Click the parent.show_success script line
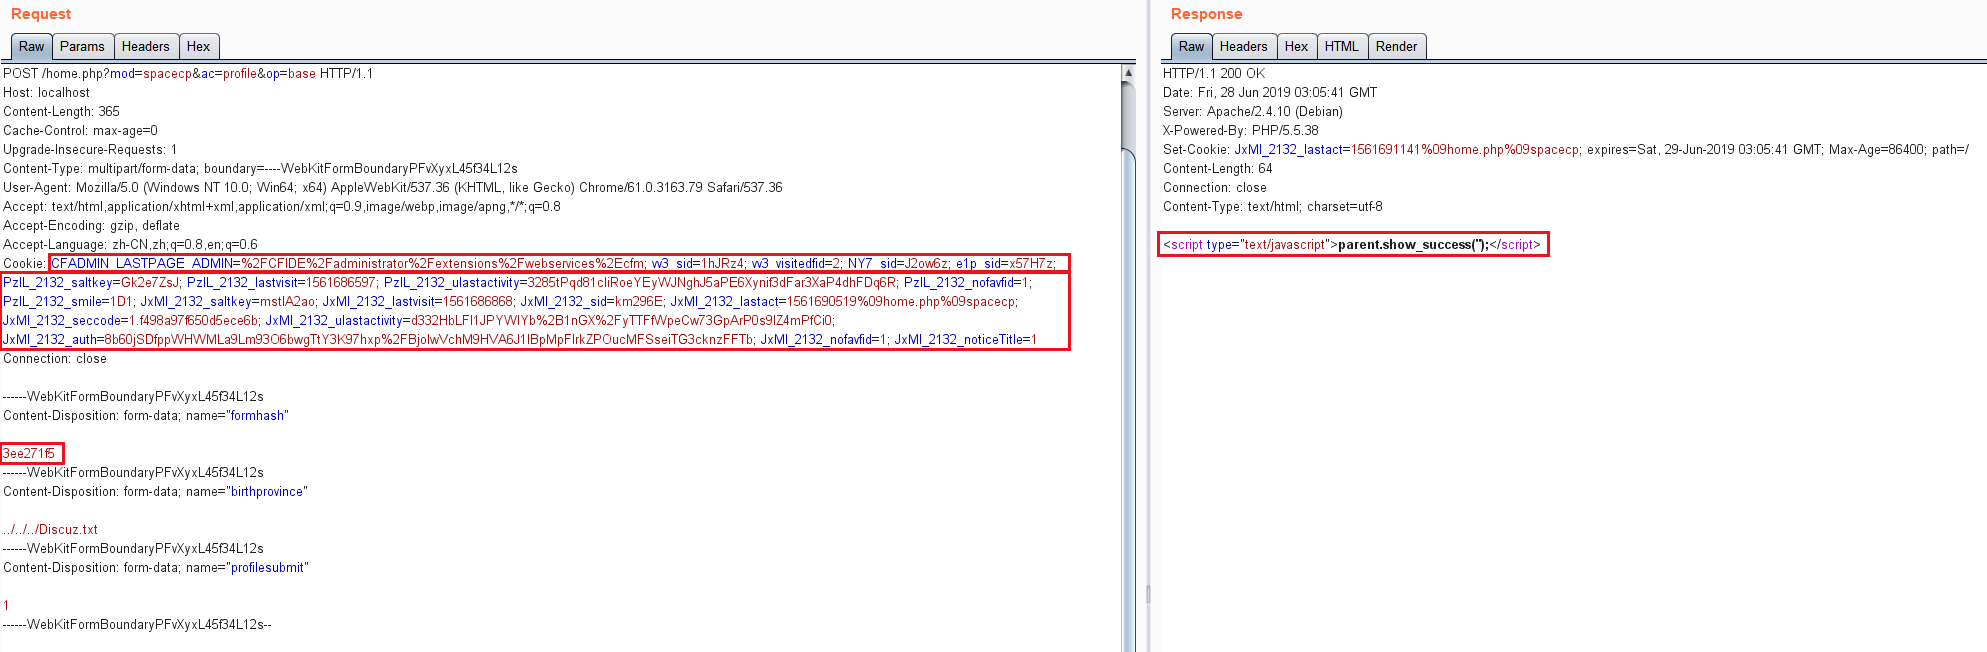 click(x=1352, y=245)
